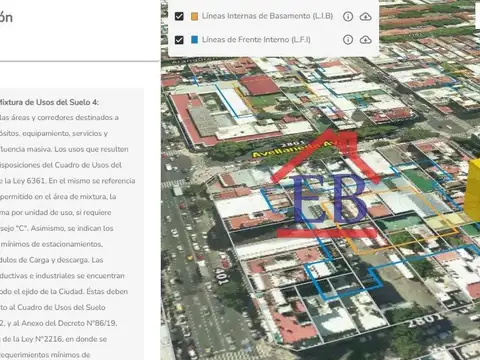Select the Líneas Internas de Basamento (L.I.B) label
The image size is (480, 360).
click(267, 16)
